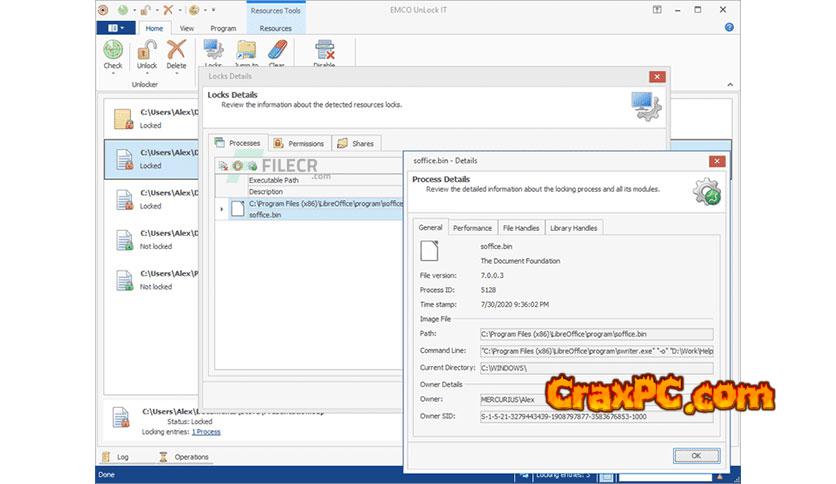Image resolution: width=836 pixels, height=484 pixels.
Task: Click the Locks details ribbon icon
Action: (x=213, y=50)
